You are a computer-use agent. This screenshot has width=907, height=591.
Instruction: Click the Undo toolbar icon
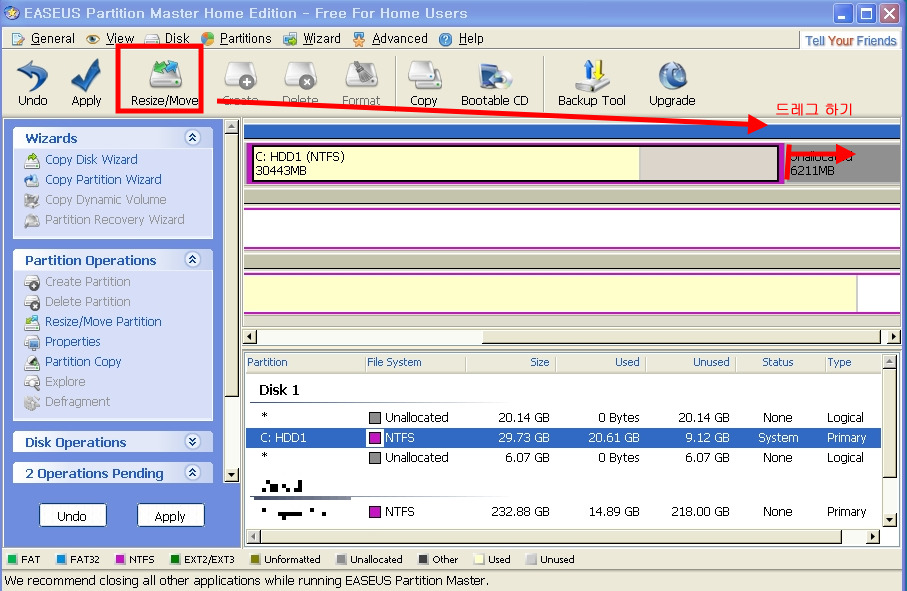[x=33, y=82]
